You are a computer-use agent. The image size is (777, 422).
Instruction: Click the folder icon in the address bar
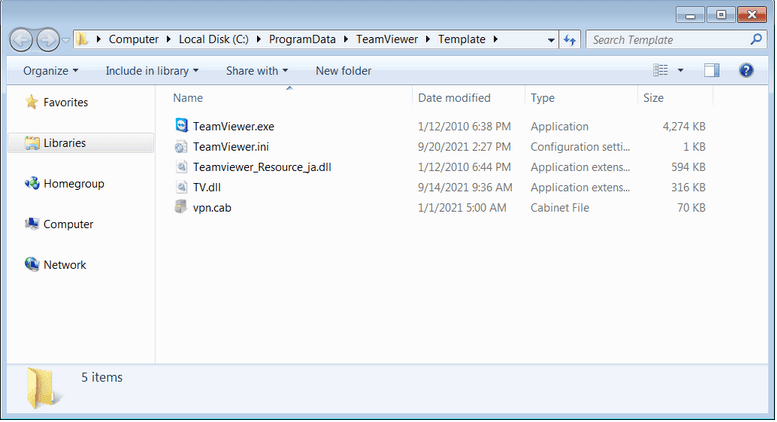(x=82, y=39)
